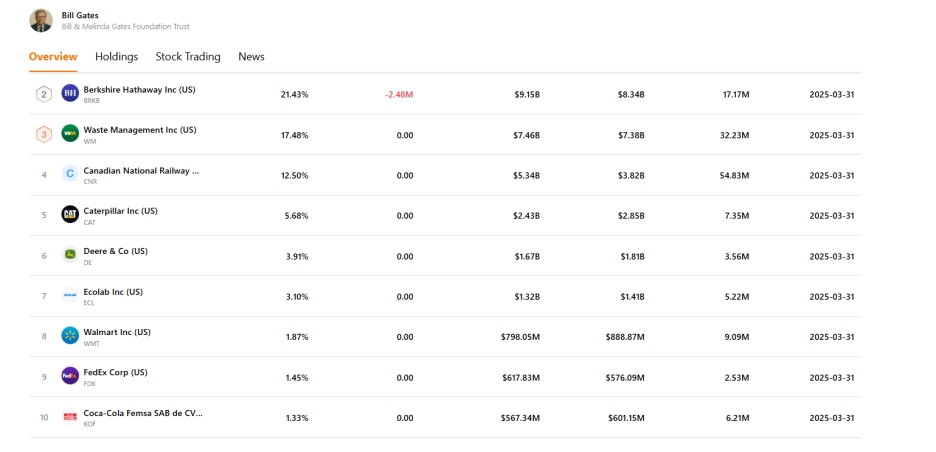This screenshot has height=452, width=936.
Task: Click the $576.09M FedEx value
Action: [625, 377]
